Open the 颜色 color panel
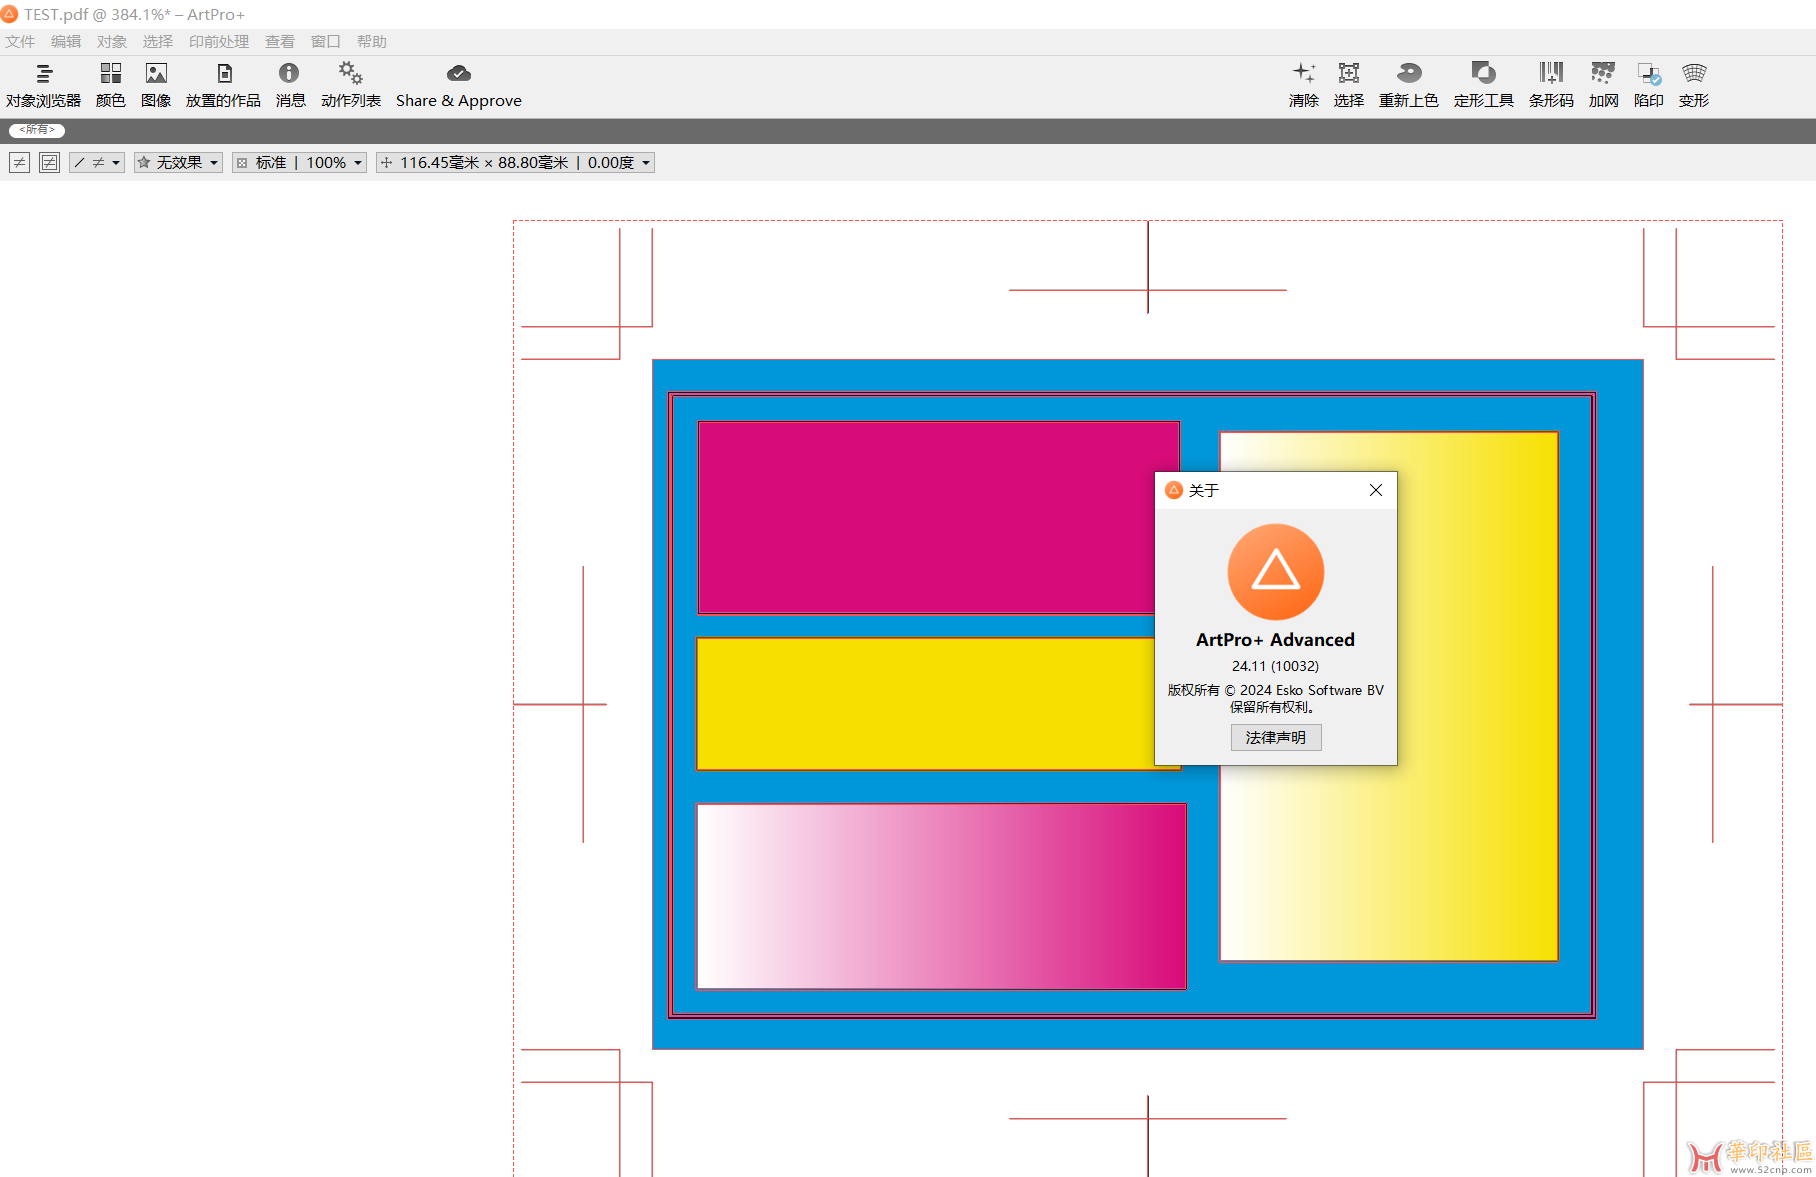 110,85
